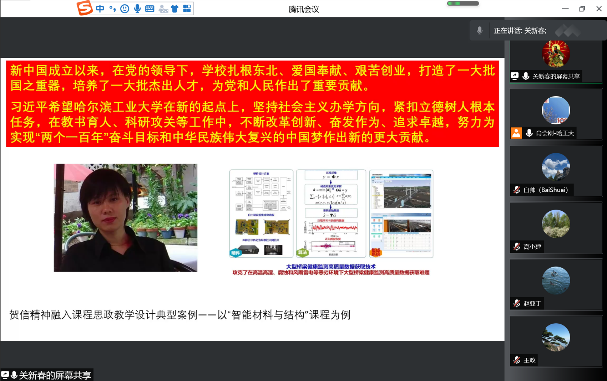Click the portrait photo in the shared slide

coord(125,218)
